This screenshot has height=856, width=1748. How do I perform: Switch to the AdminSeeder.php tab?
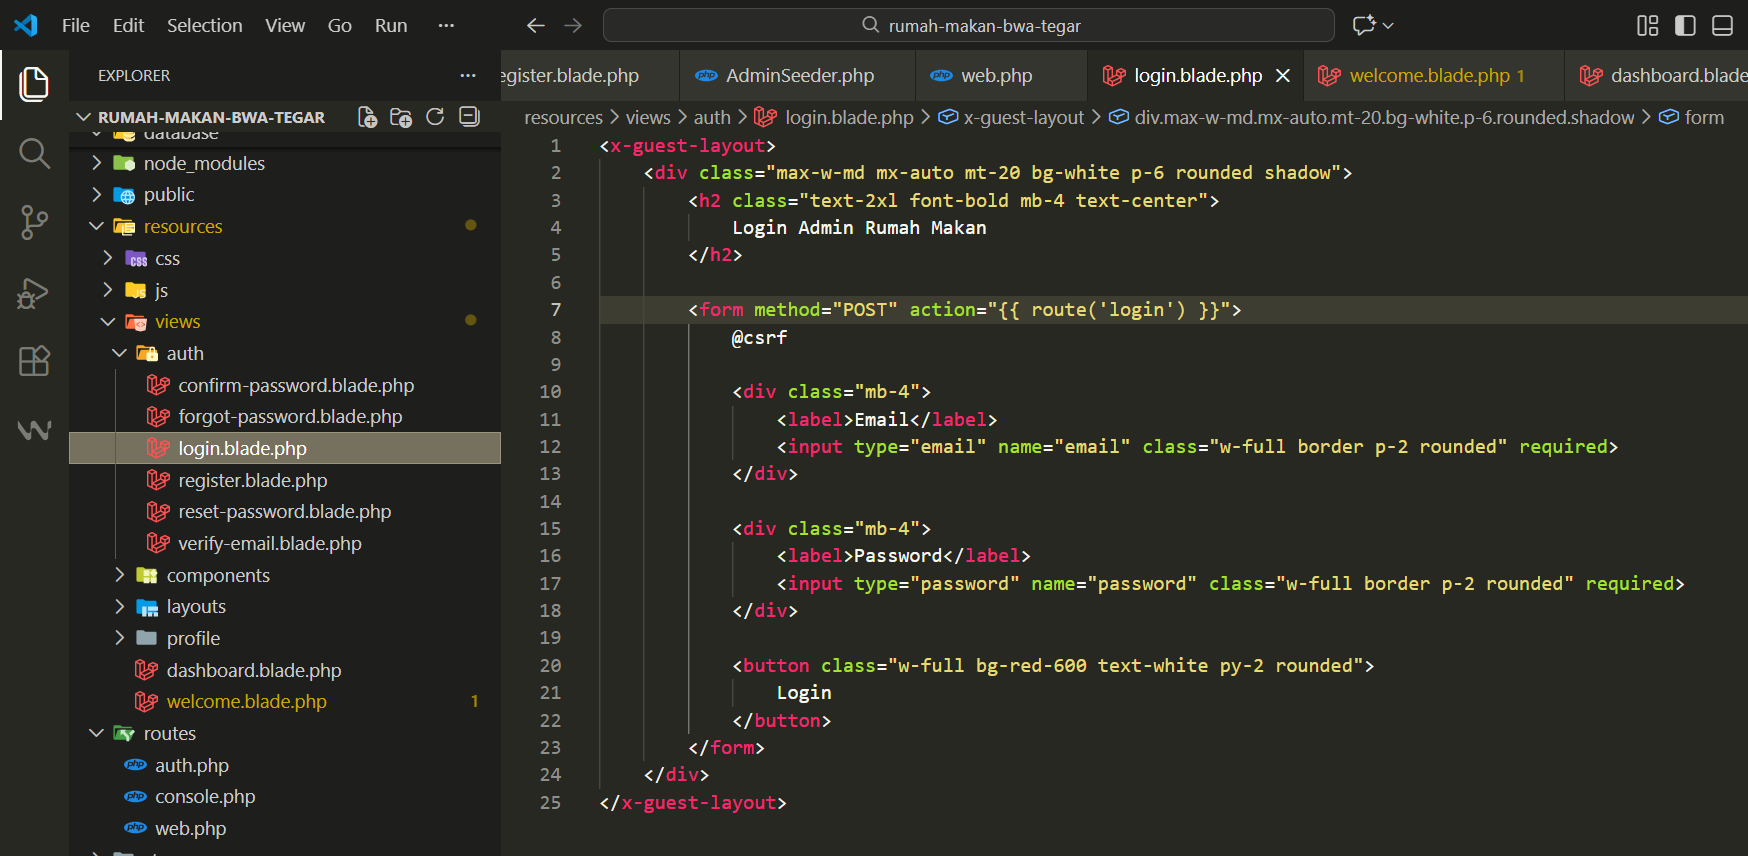pyautogui.click(x=799, y=76)
